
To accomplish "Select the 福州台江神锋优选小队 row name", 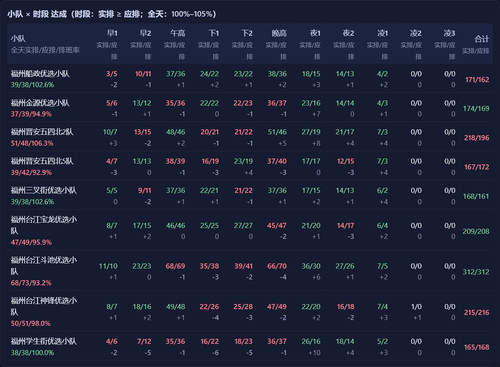I will point(44,306).
